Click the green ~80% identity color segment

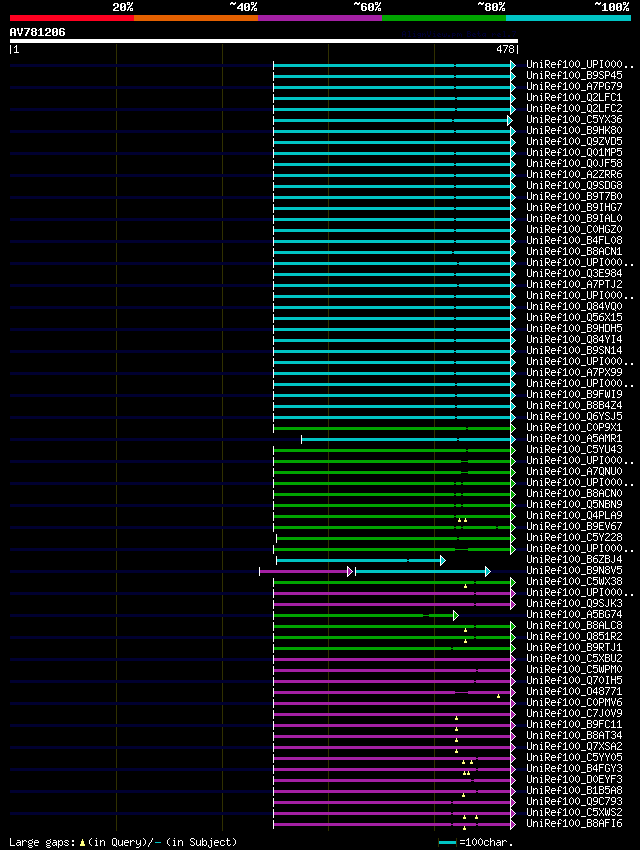(x=444, y=18)
